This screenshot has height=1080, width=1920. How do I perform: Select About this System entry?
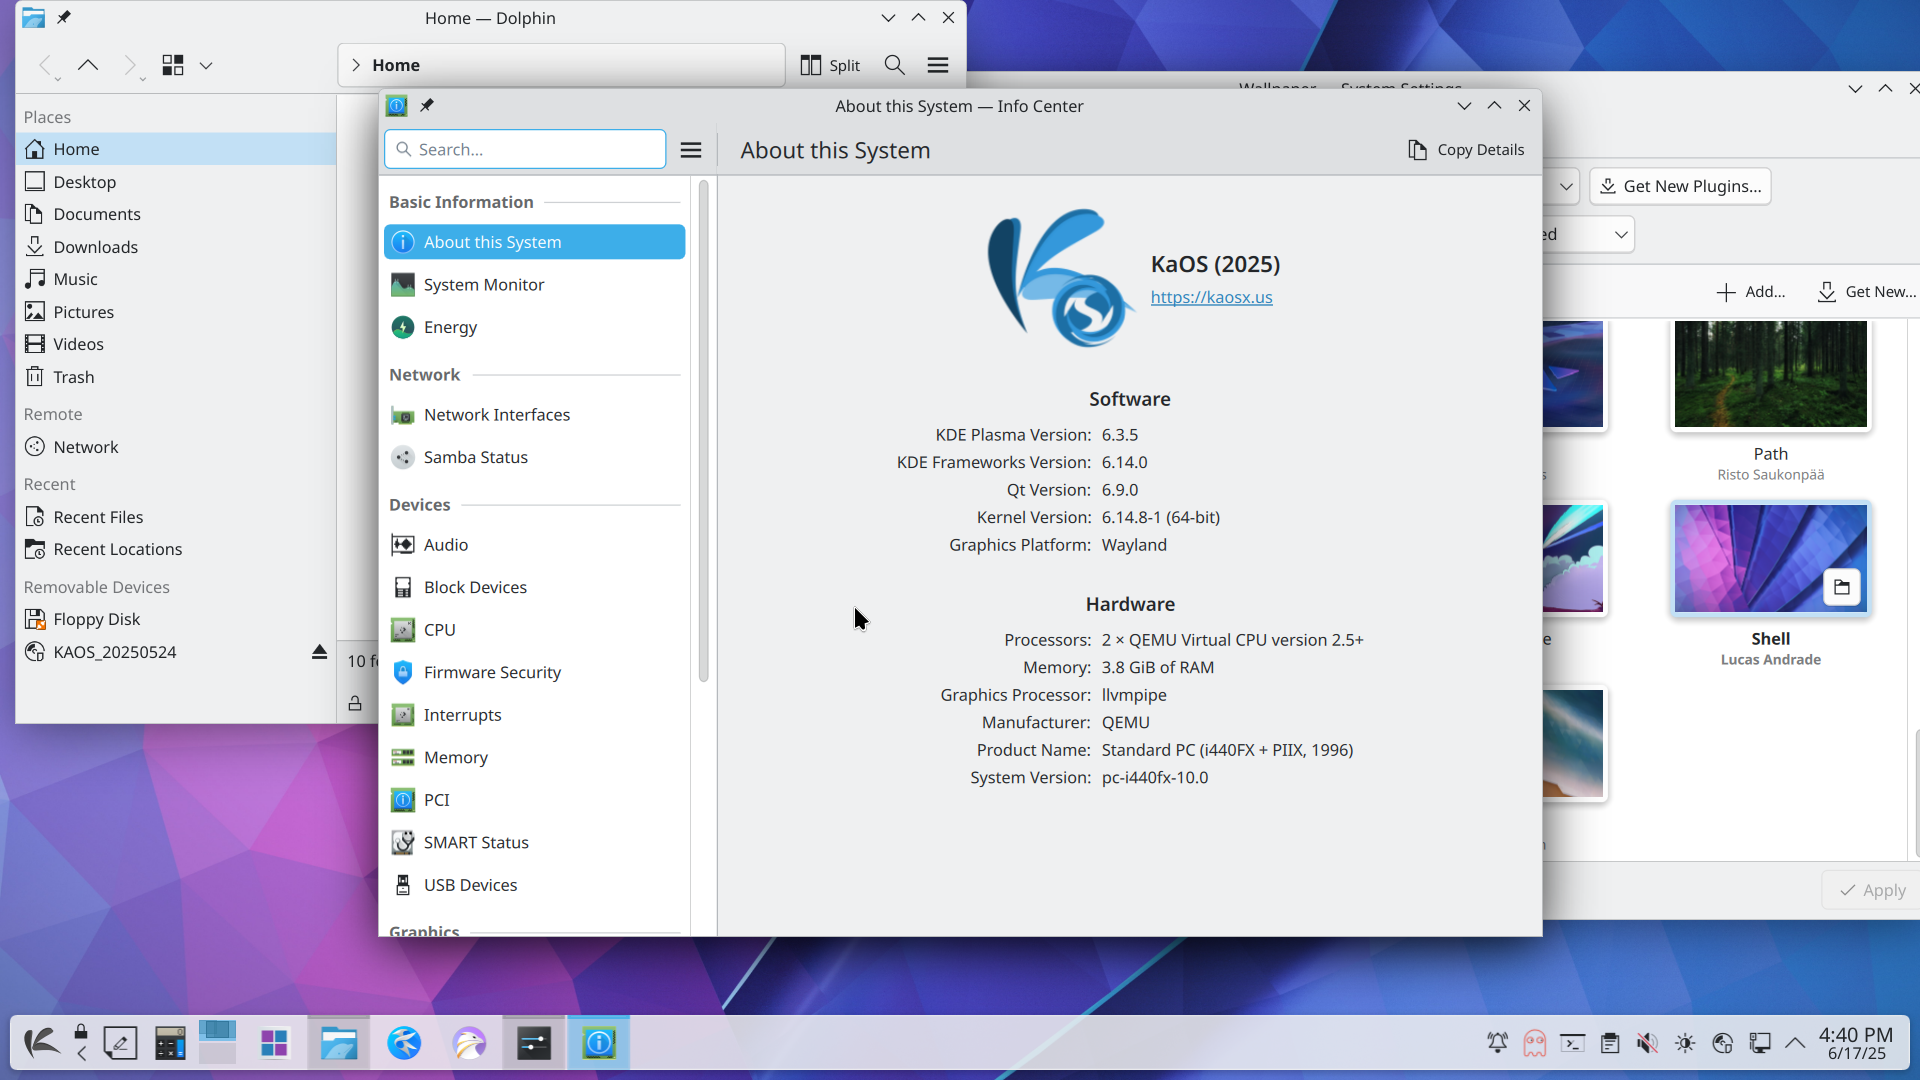click(534, 242)
